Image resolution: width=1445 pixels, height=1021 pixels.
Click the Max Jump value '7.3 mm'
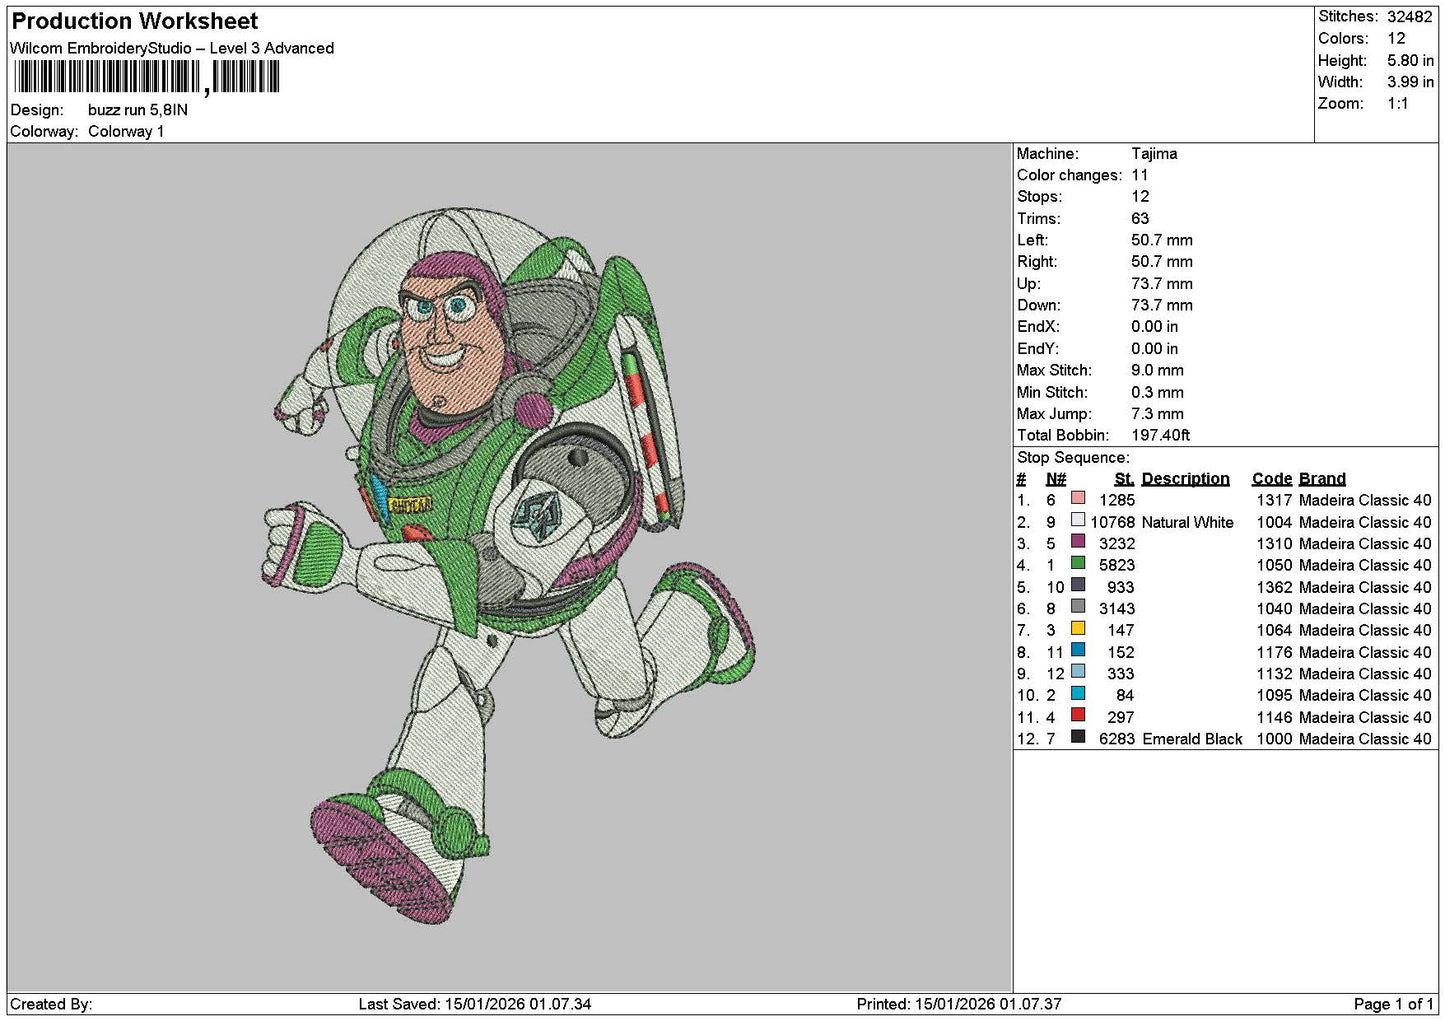click(x=1157, y=414)
